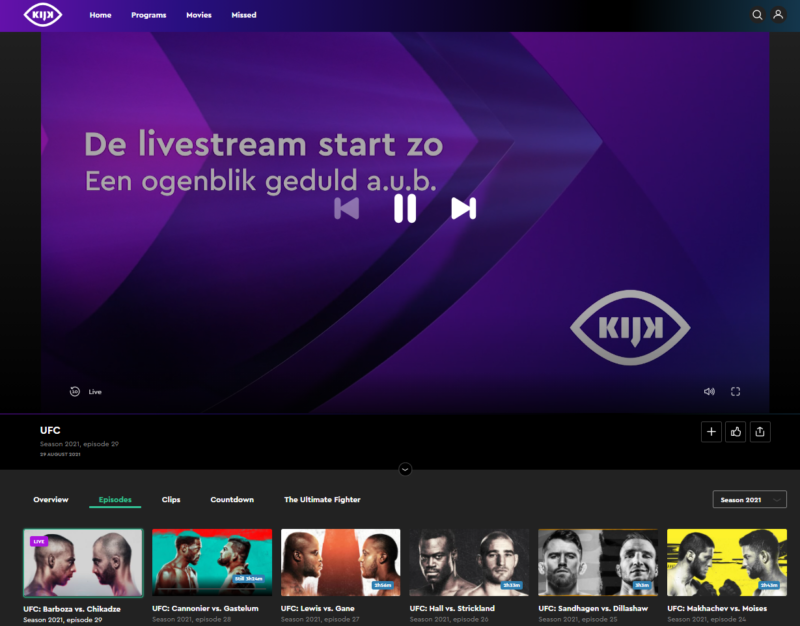This screenshot has height=626, width=800.
Task: Open the UFC: Lewis vs. Gane episode thumbnail
Action: point(340,562)
